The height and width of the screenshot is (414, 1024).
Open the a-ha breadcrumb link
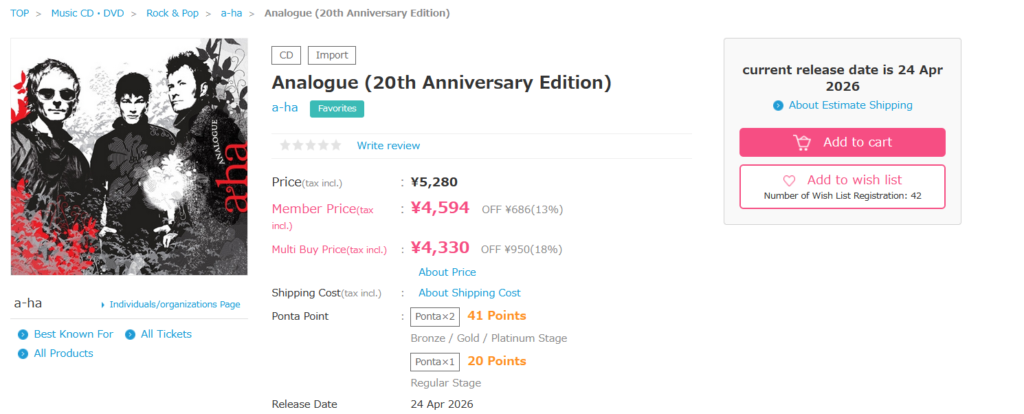click(232, 13)
